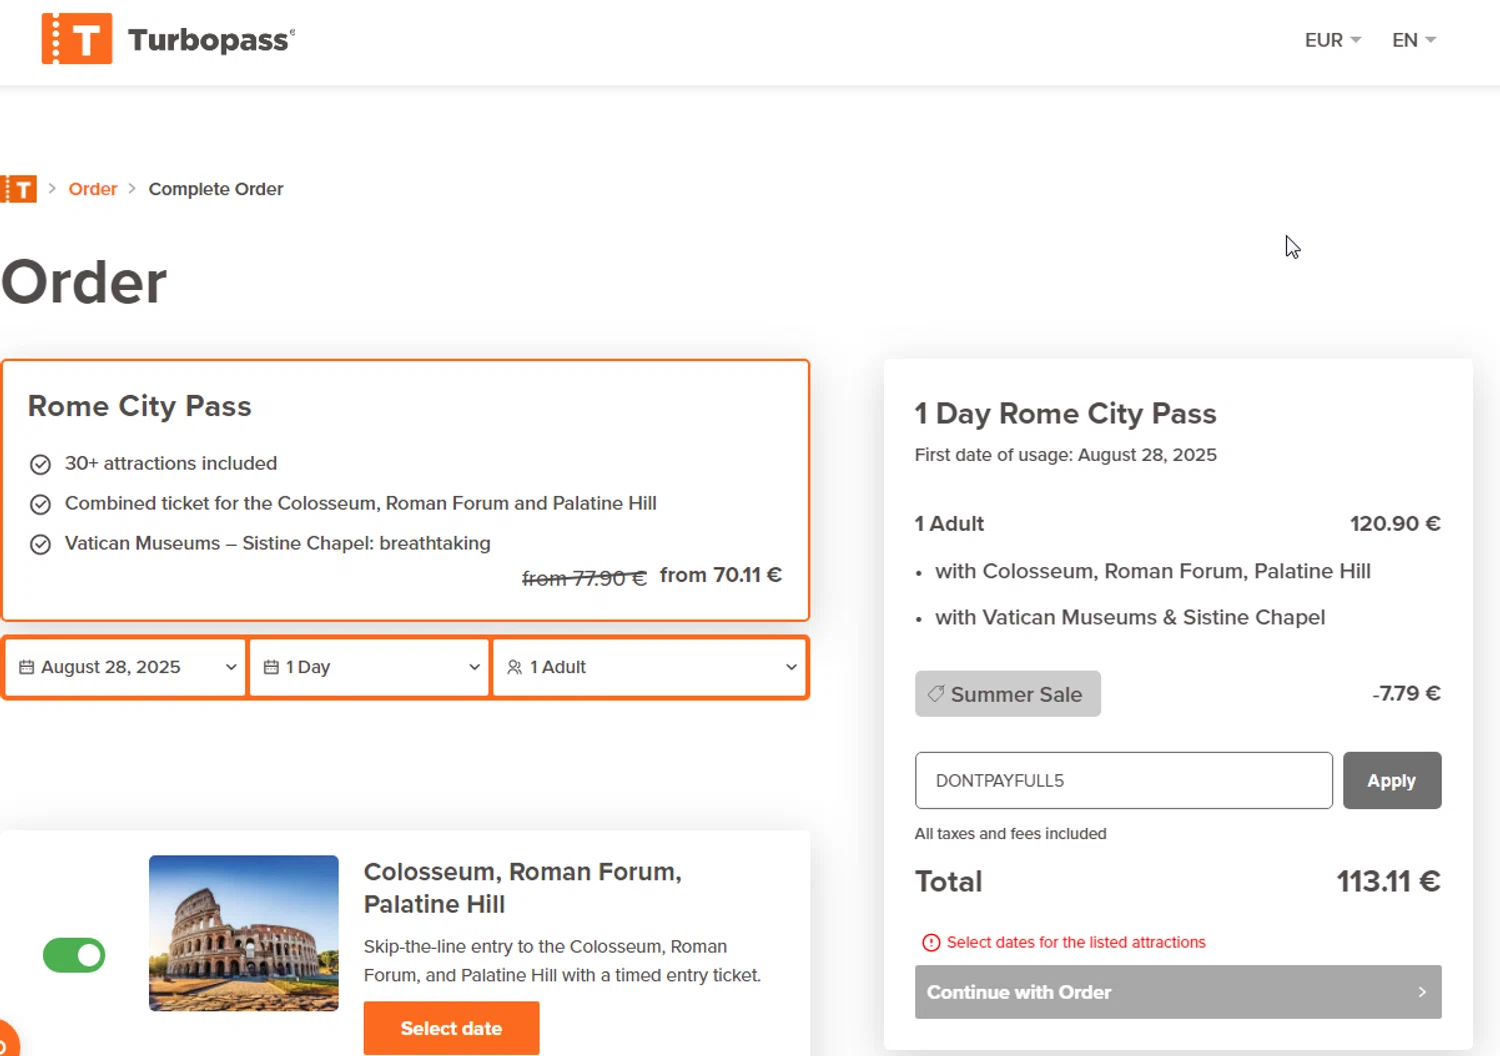The height and width of the screenshot is (1056, 1500).
Task: Click checkmark icon next to Vatican Museums
Action: click(x=40, y=544)
